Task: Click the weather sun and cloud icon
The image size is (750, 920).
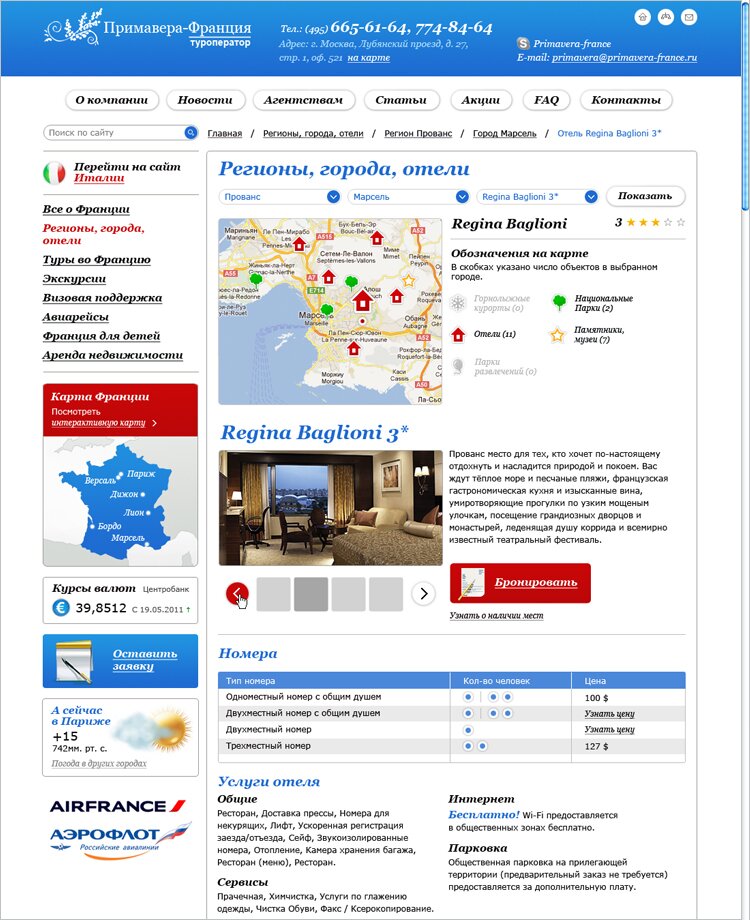Action: (x=154, y=730)
